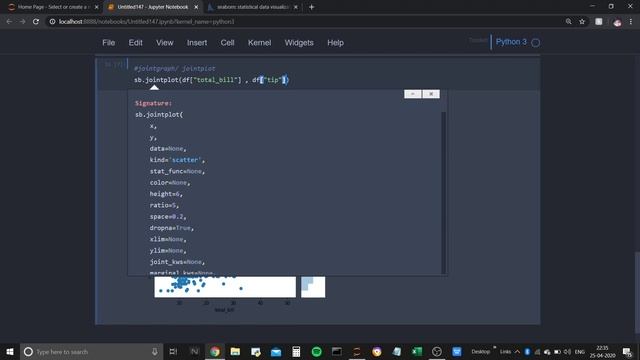640x360 pixels.
Task: Click the sb.jointplot code line in the cell
Action: (x=211, y=80)
